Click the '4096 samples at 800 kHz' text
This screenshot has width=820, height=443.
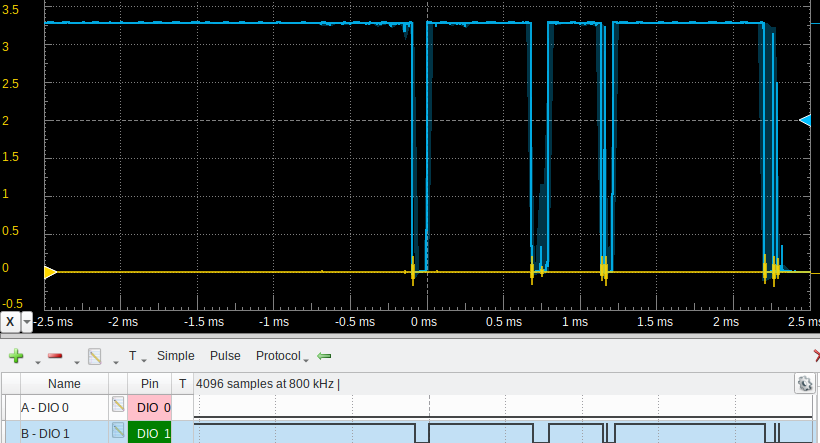coord(265,384)
